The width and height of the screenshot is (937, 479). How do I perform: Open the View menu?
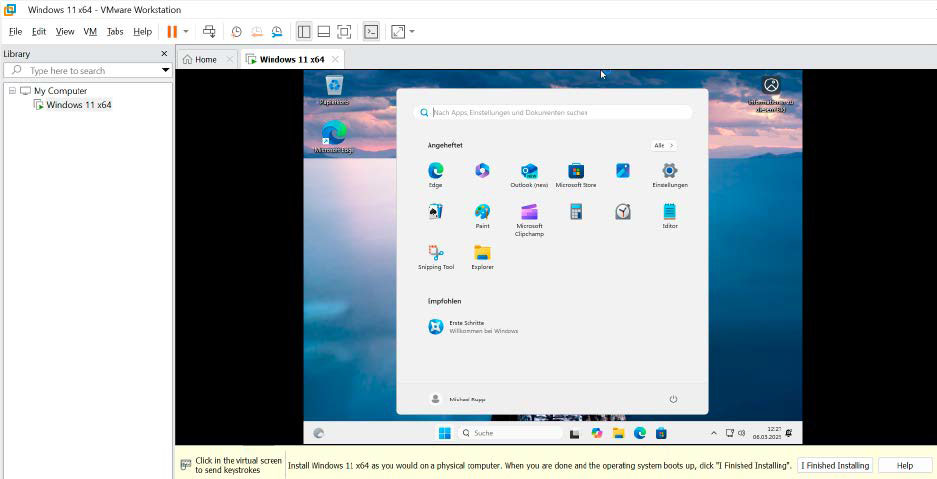65,32
